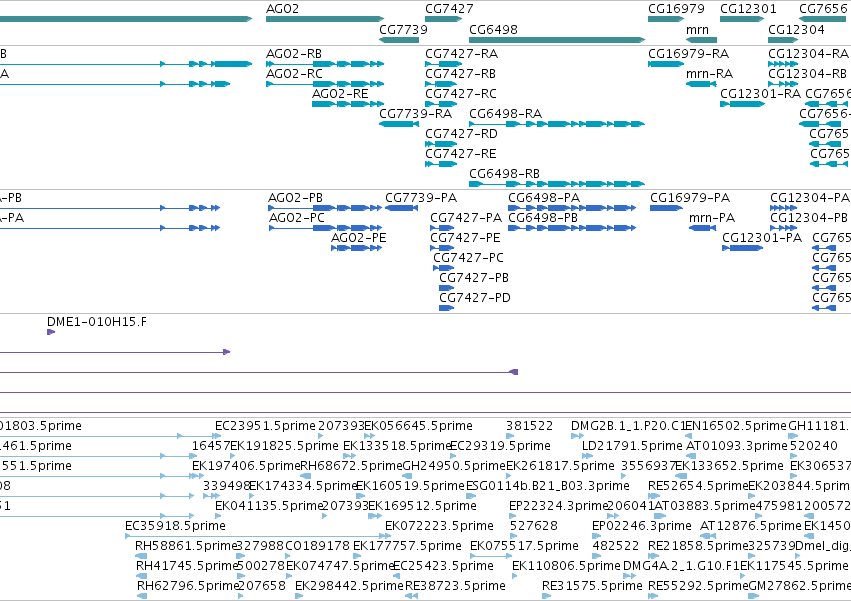Click the EC23951.5prime EST label
This screenshot has width=851, height=601.
pyautogui.click(x=265, y=426)
